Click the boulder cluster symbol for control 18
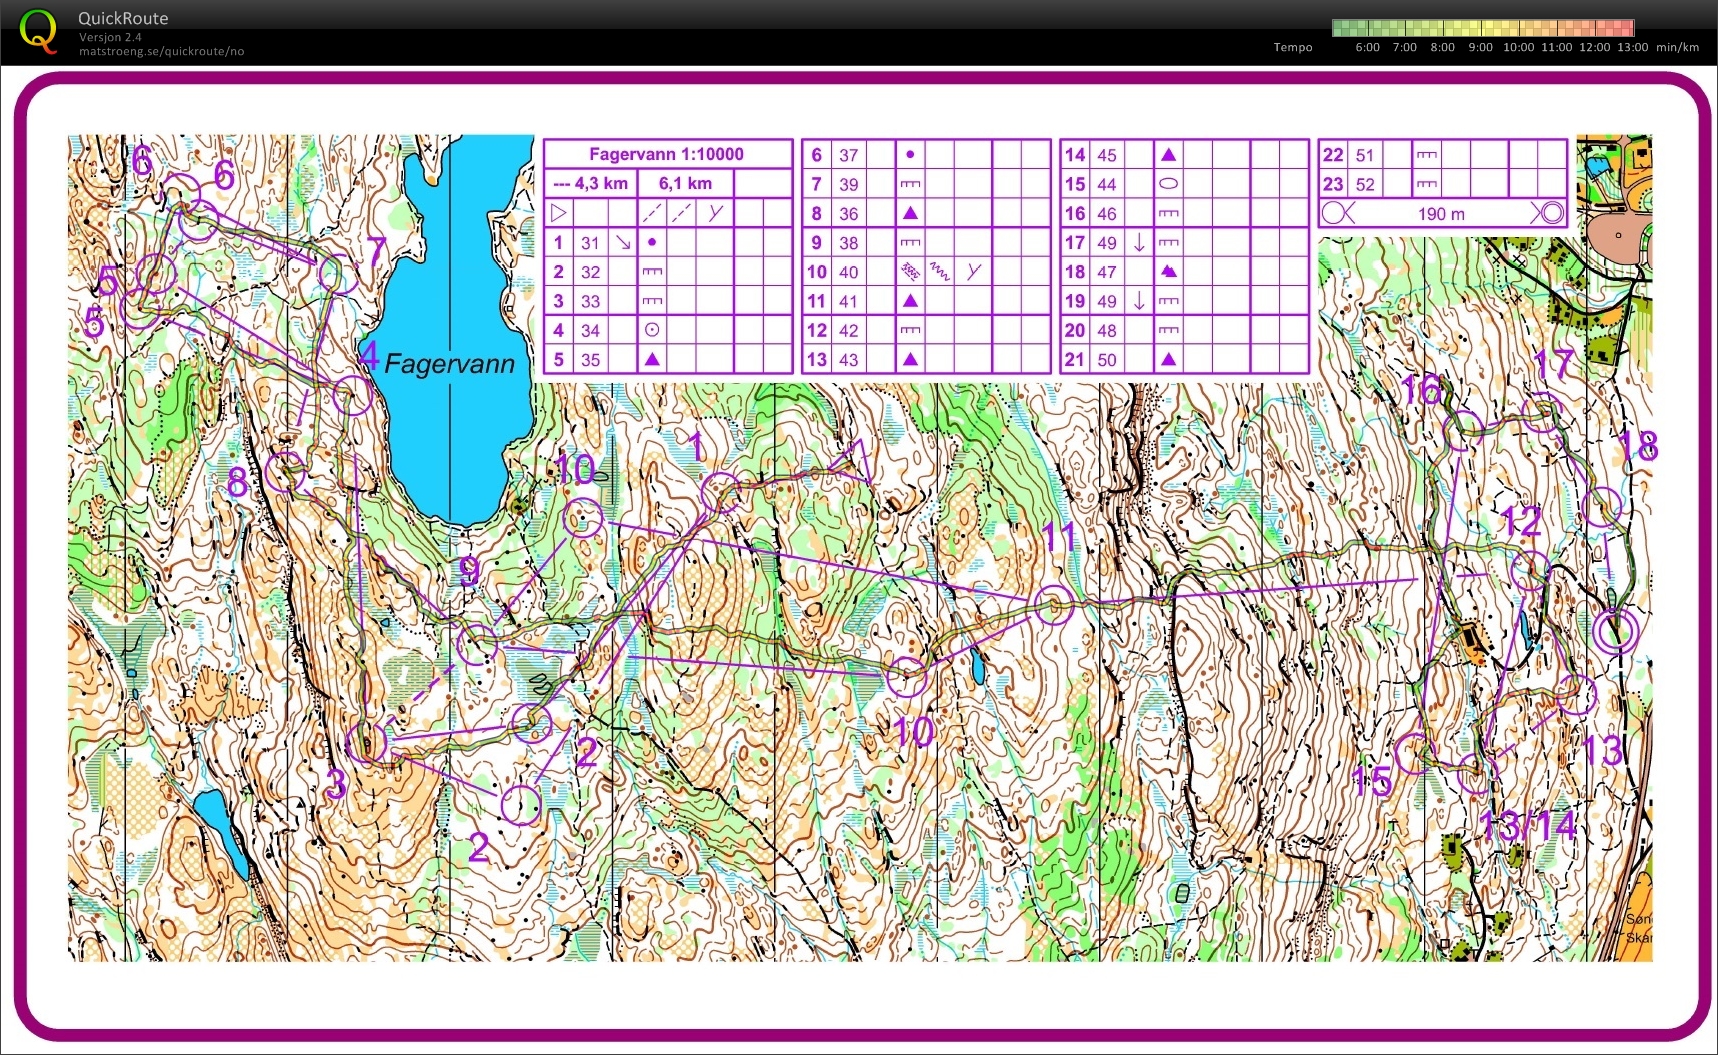This screenshot has width=1718, height=1055. (x=1167, y=272)
